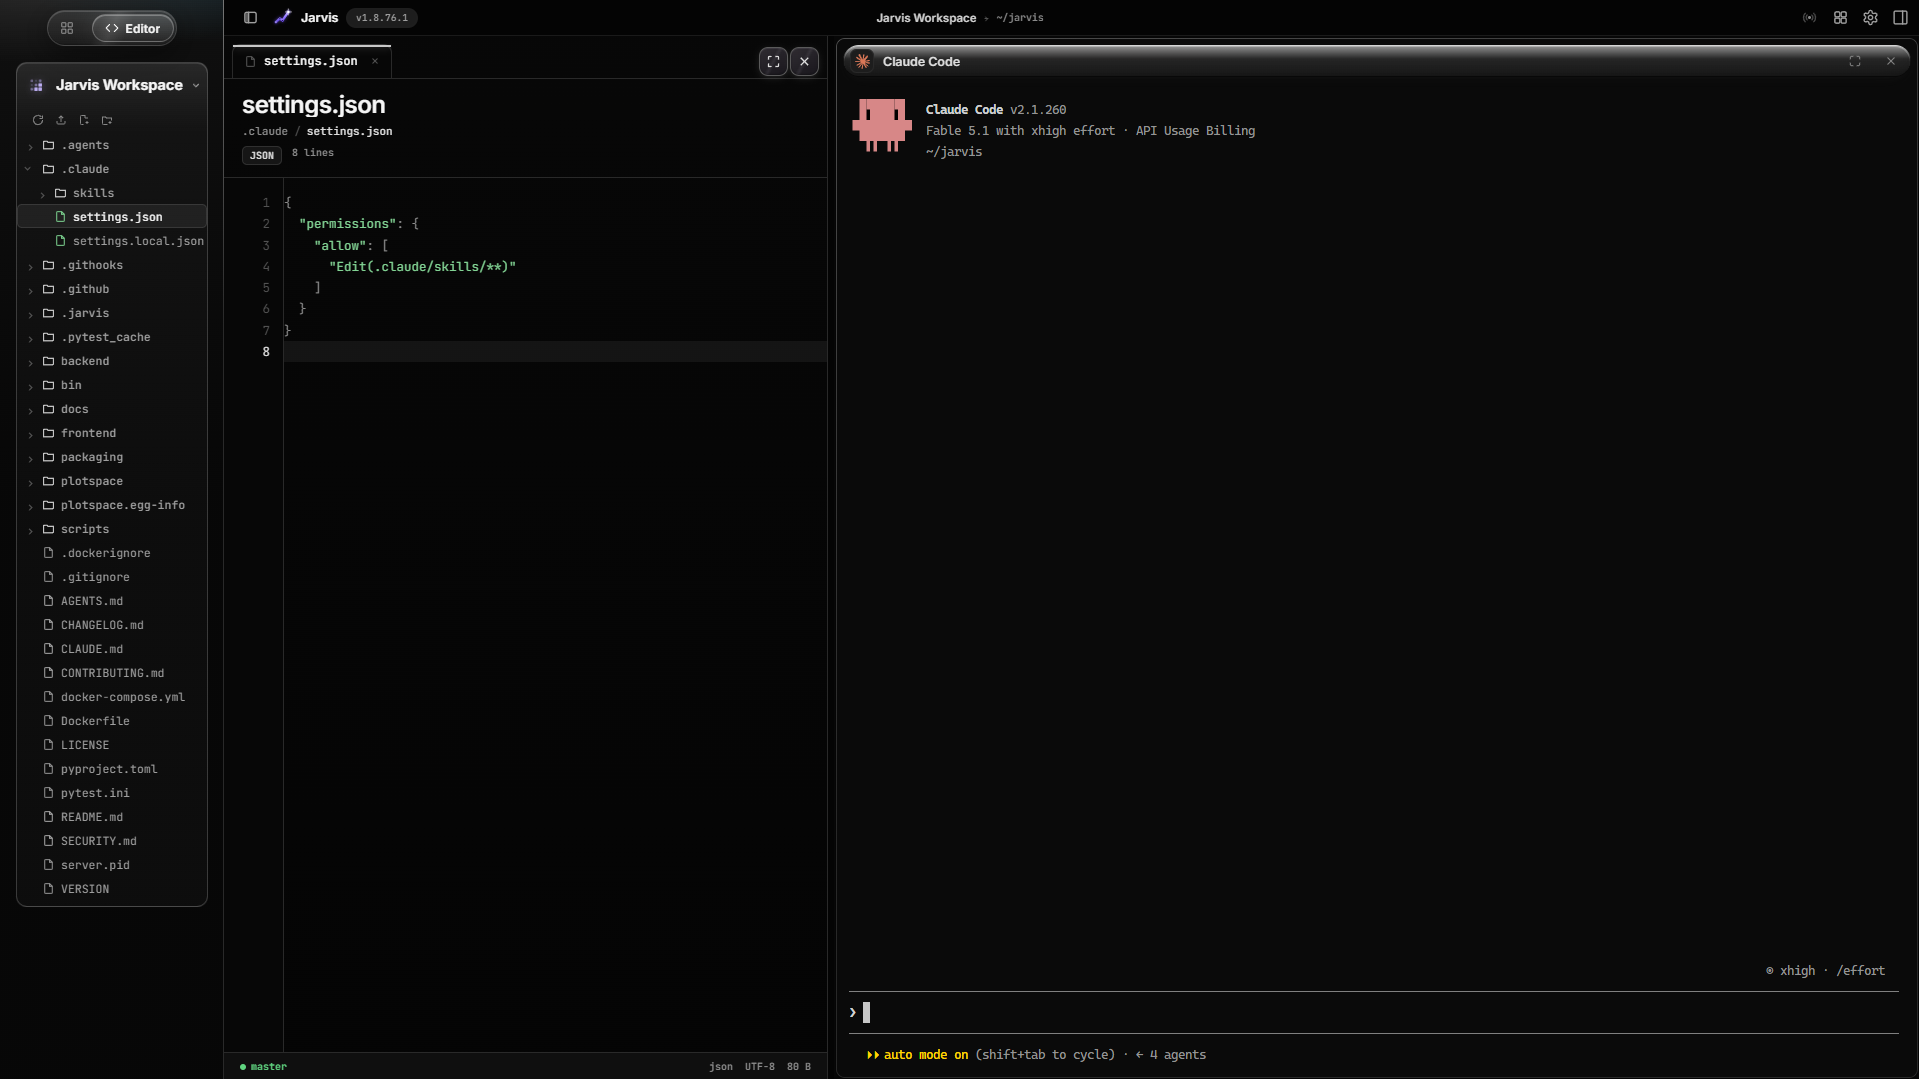The image size is (1919, 1079).
Task: Open the Dockerfile
Action: pos(112,721)
